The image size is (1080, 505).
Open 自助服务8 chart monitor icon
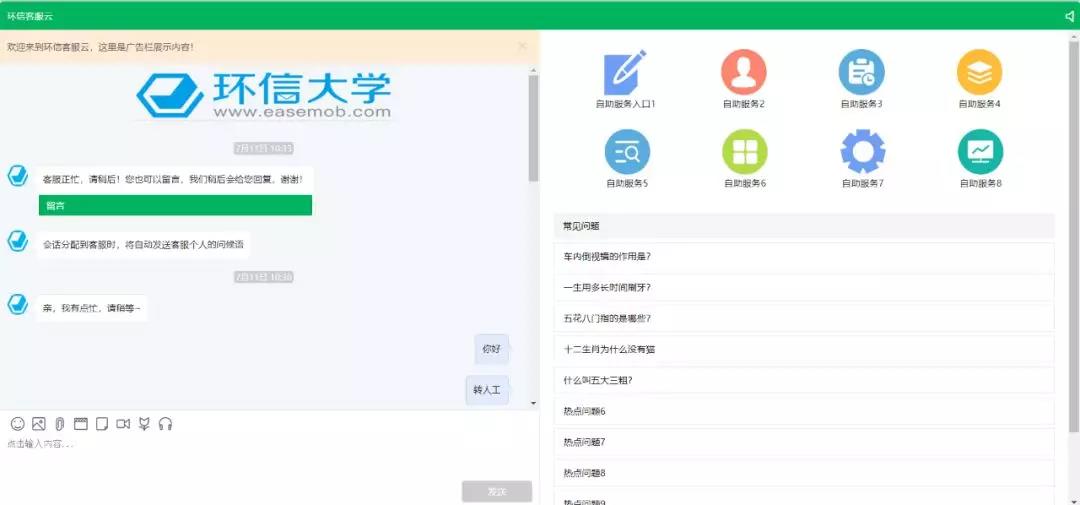980,152
